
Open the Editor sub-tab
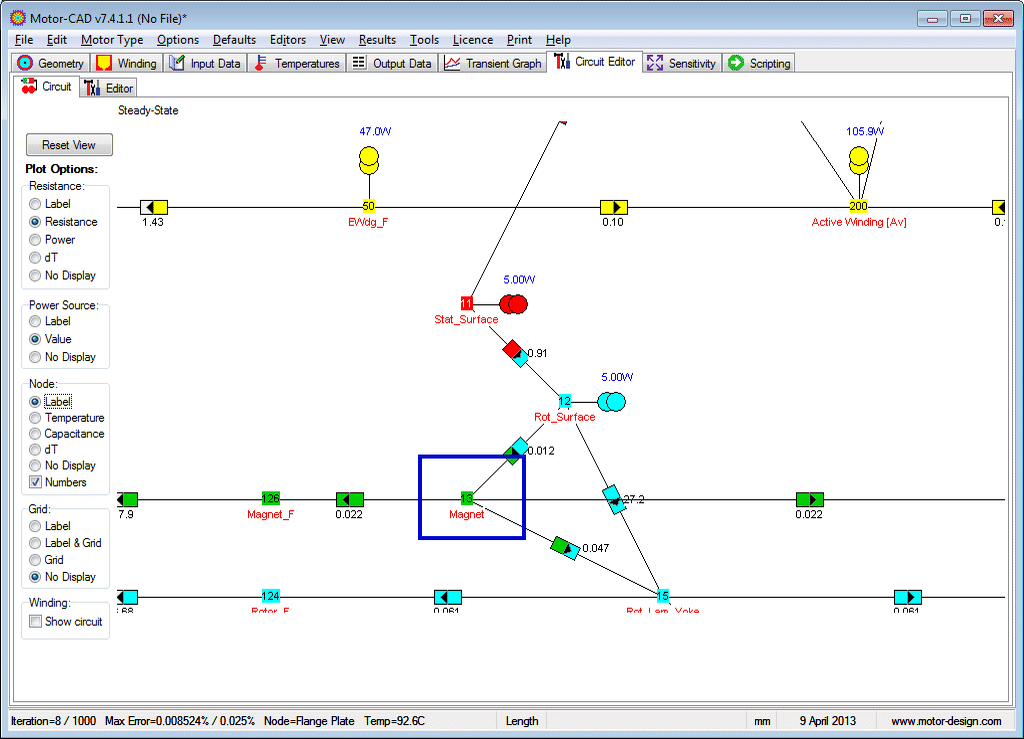(x=110, y=88)
